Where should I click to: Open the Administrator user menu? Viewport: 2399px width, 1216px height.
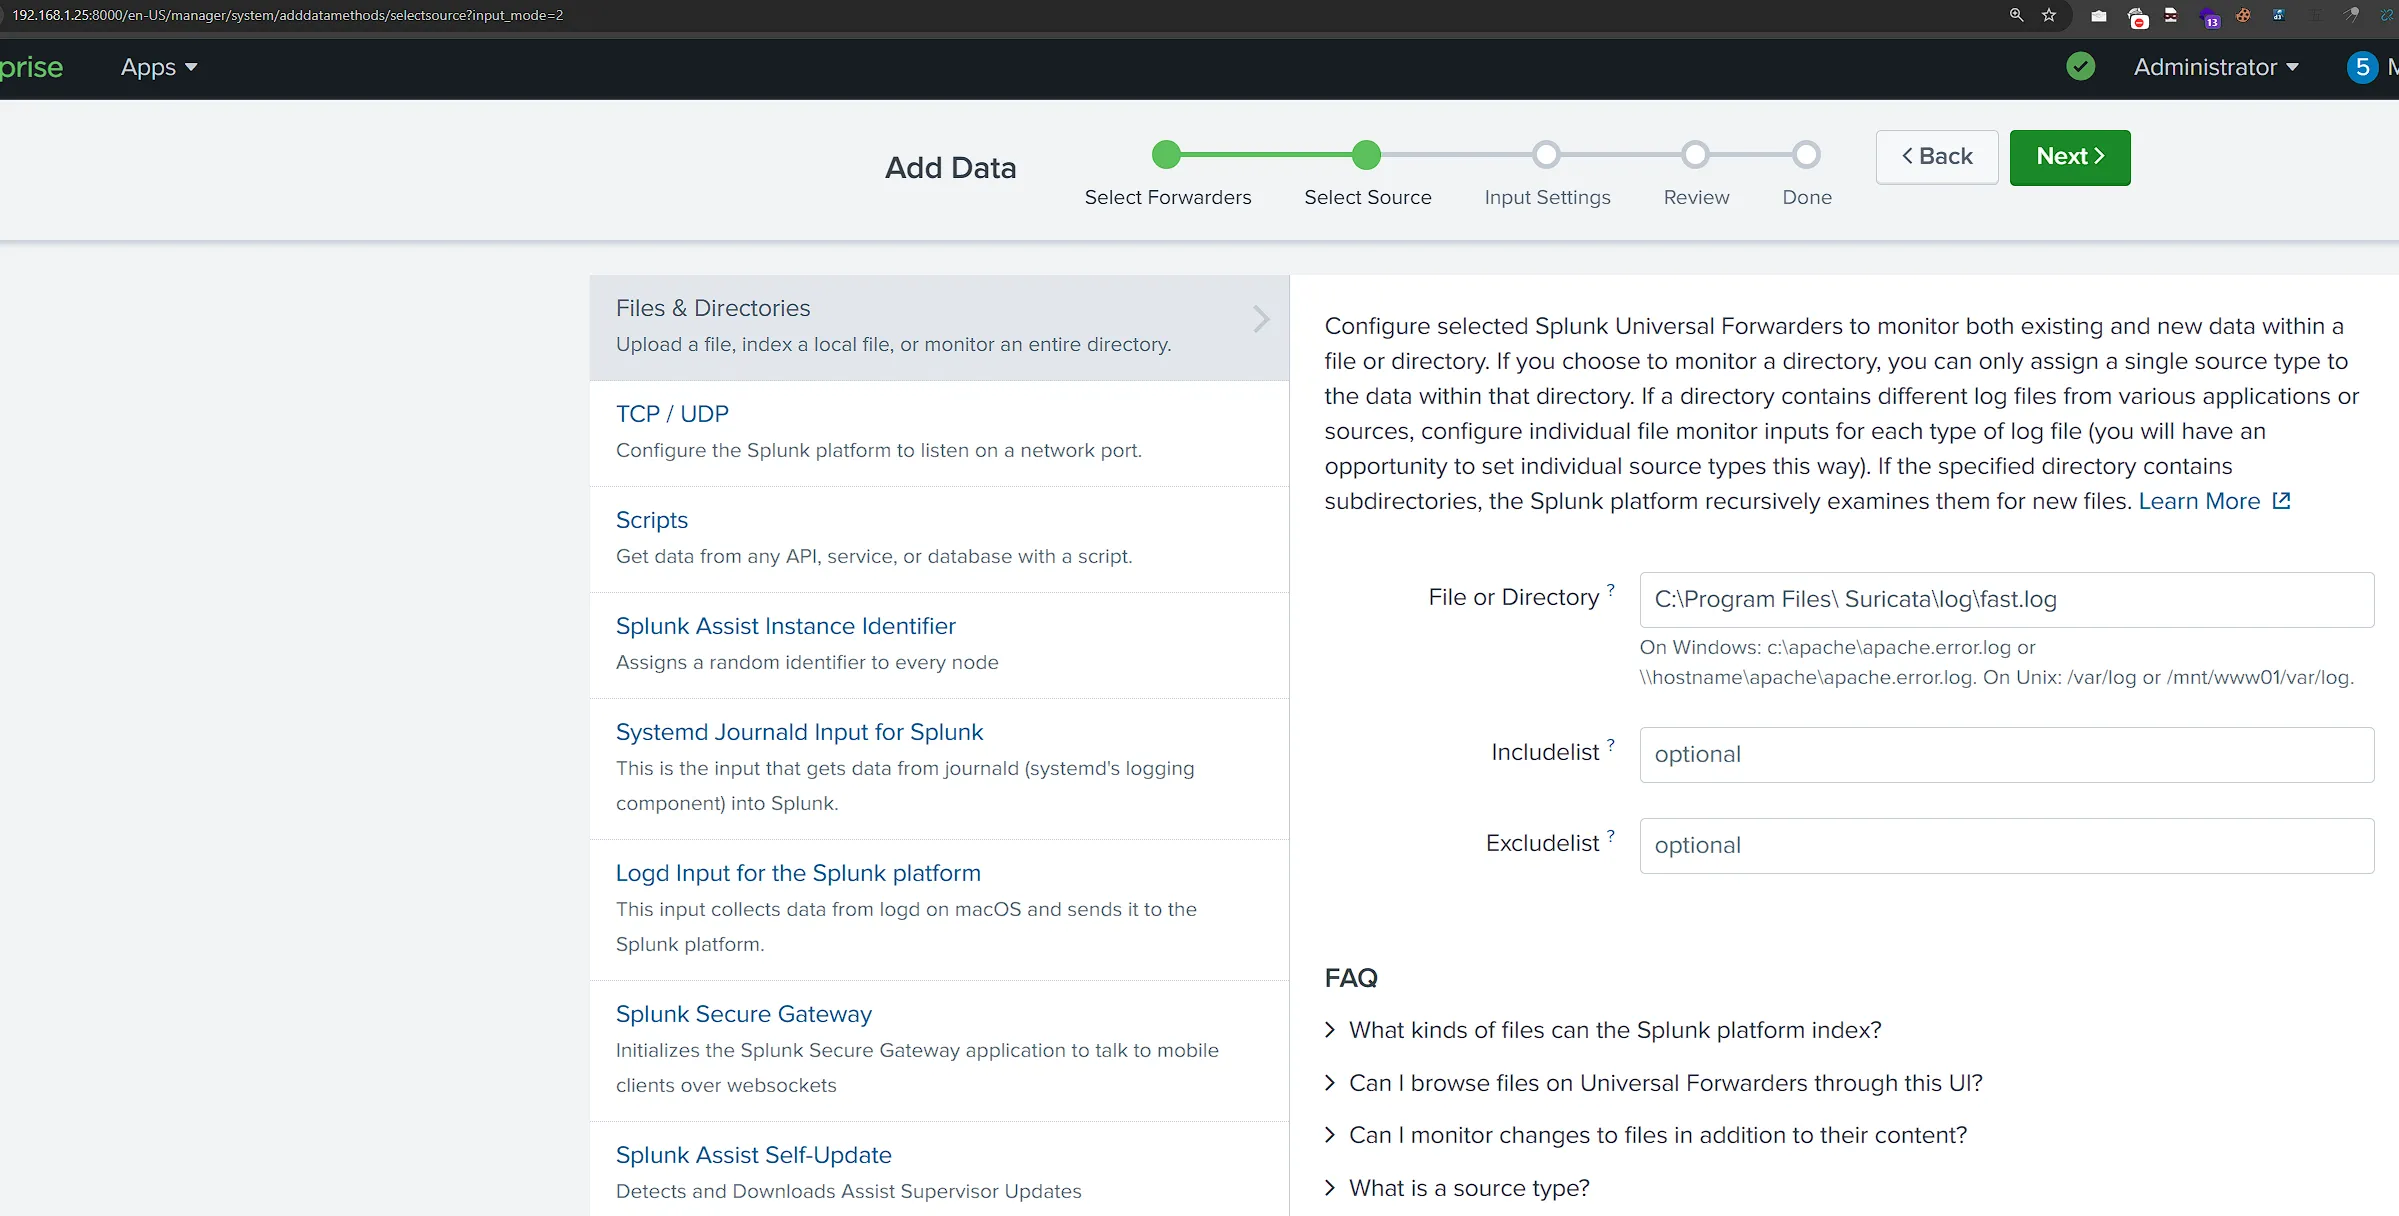tap(2215, 67)
